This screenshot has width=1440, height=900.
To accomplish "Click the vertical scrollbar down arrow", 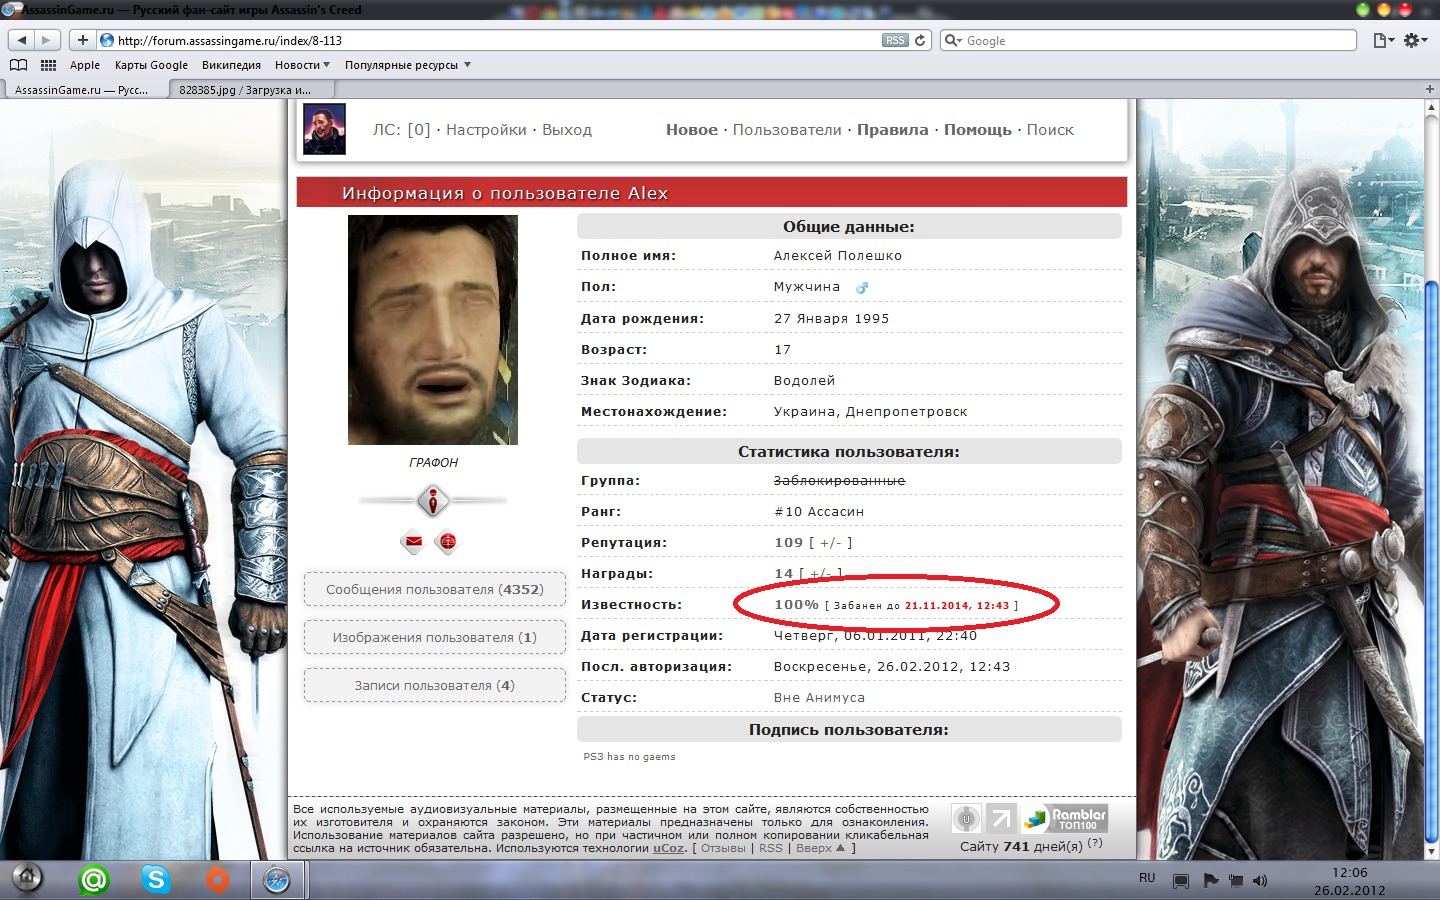I will coord(1431,851).
